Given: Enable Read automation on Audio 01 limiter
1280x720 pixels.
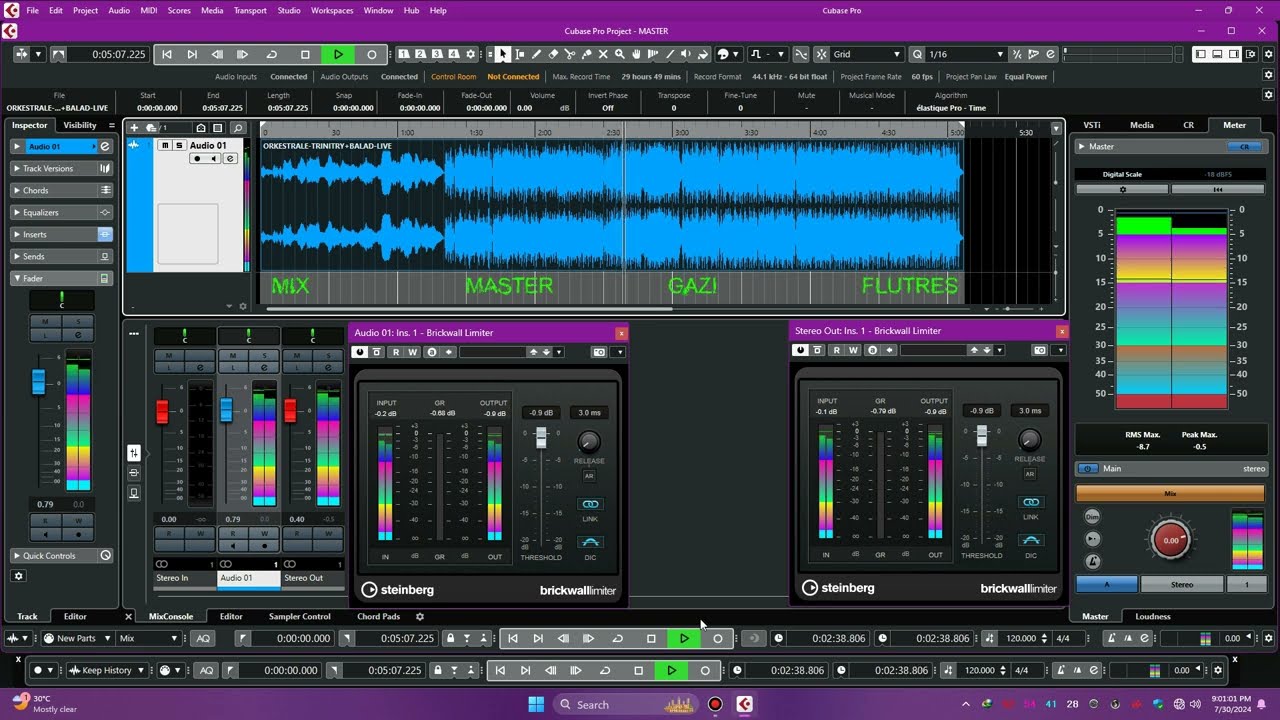Looking at the screenshot, I should click(396, 352).
